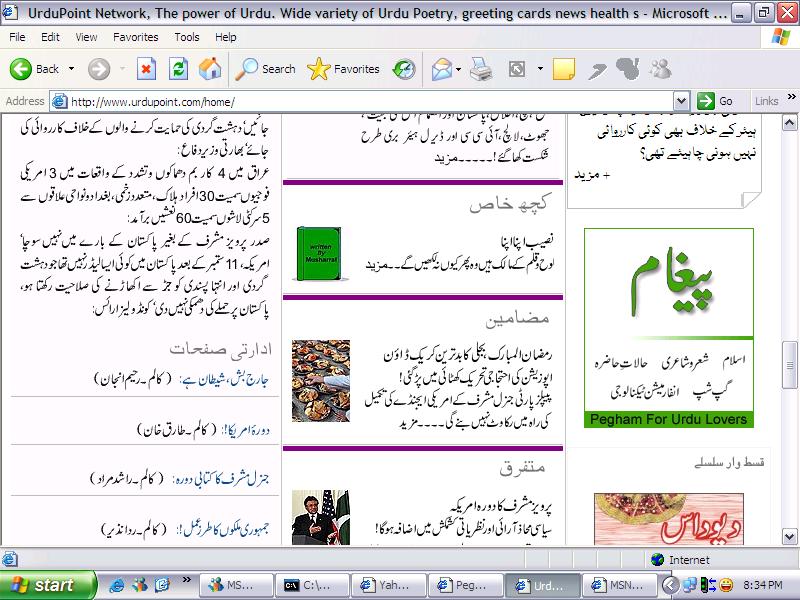Print the current page

pos(481,69)
